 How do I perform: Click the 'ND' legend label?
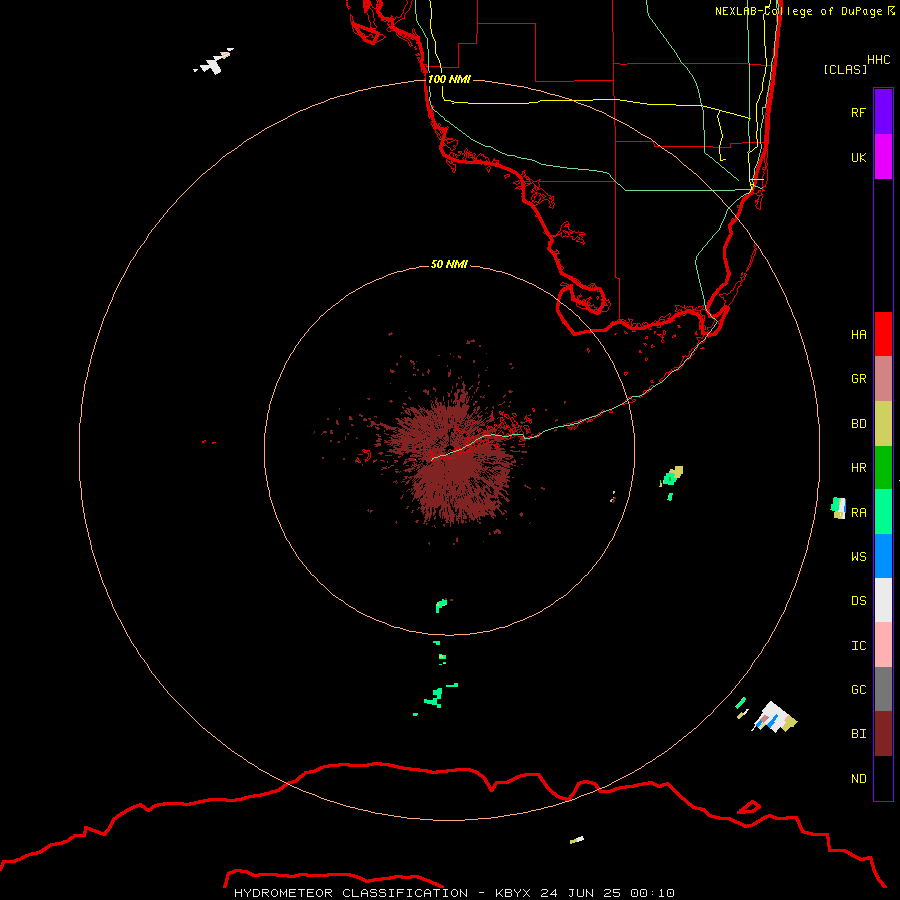pyautogui.click(x=858, y=779)
